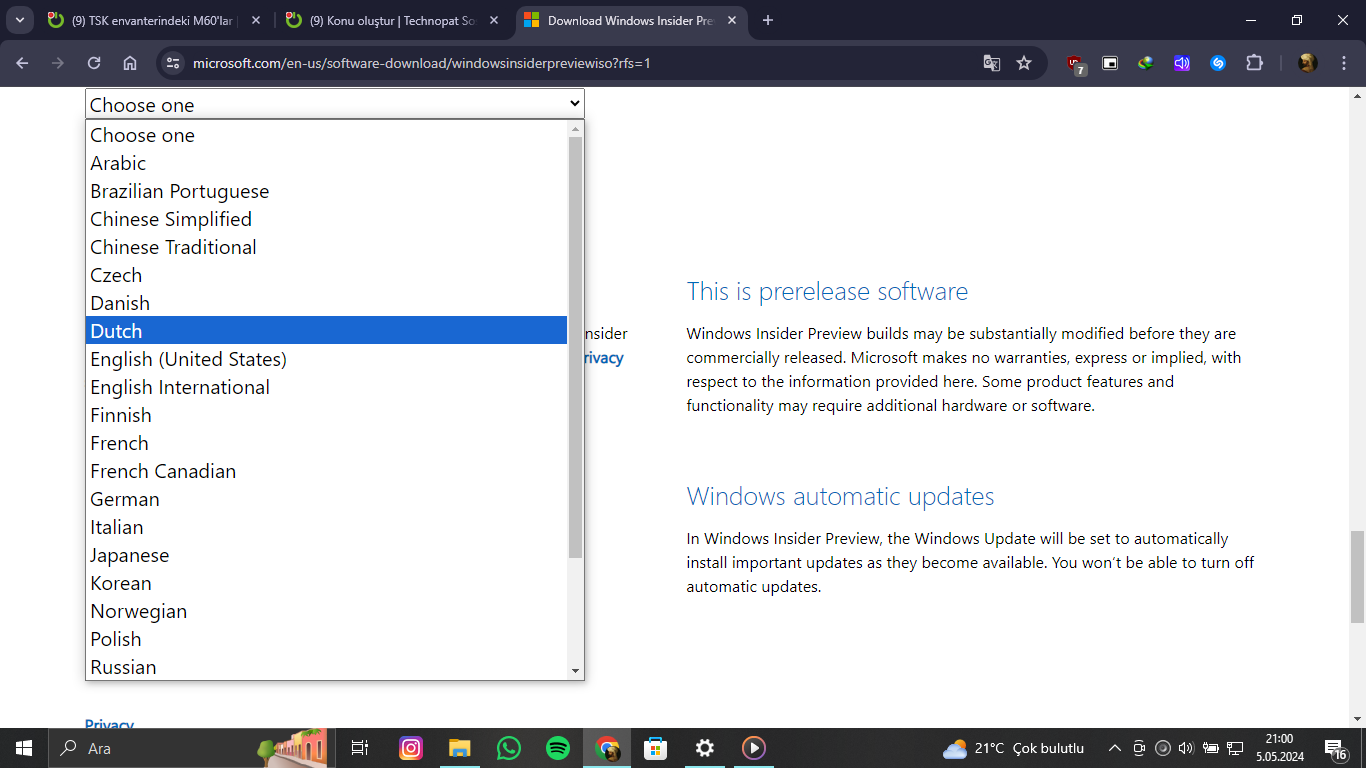This screenshot has width=1366, height=768.
Task: Open File Explorer from the taskbar
Action: pyautogui.click(x=460, y=748)
